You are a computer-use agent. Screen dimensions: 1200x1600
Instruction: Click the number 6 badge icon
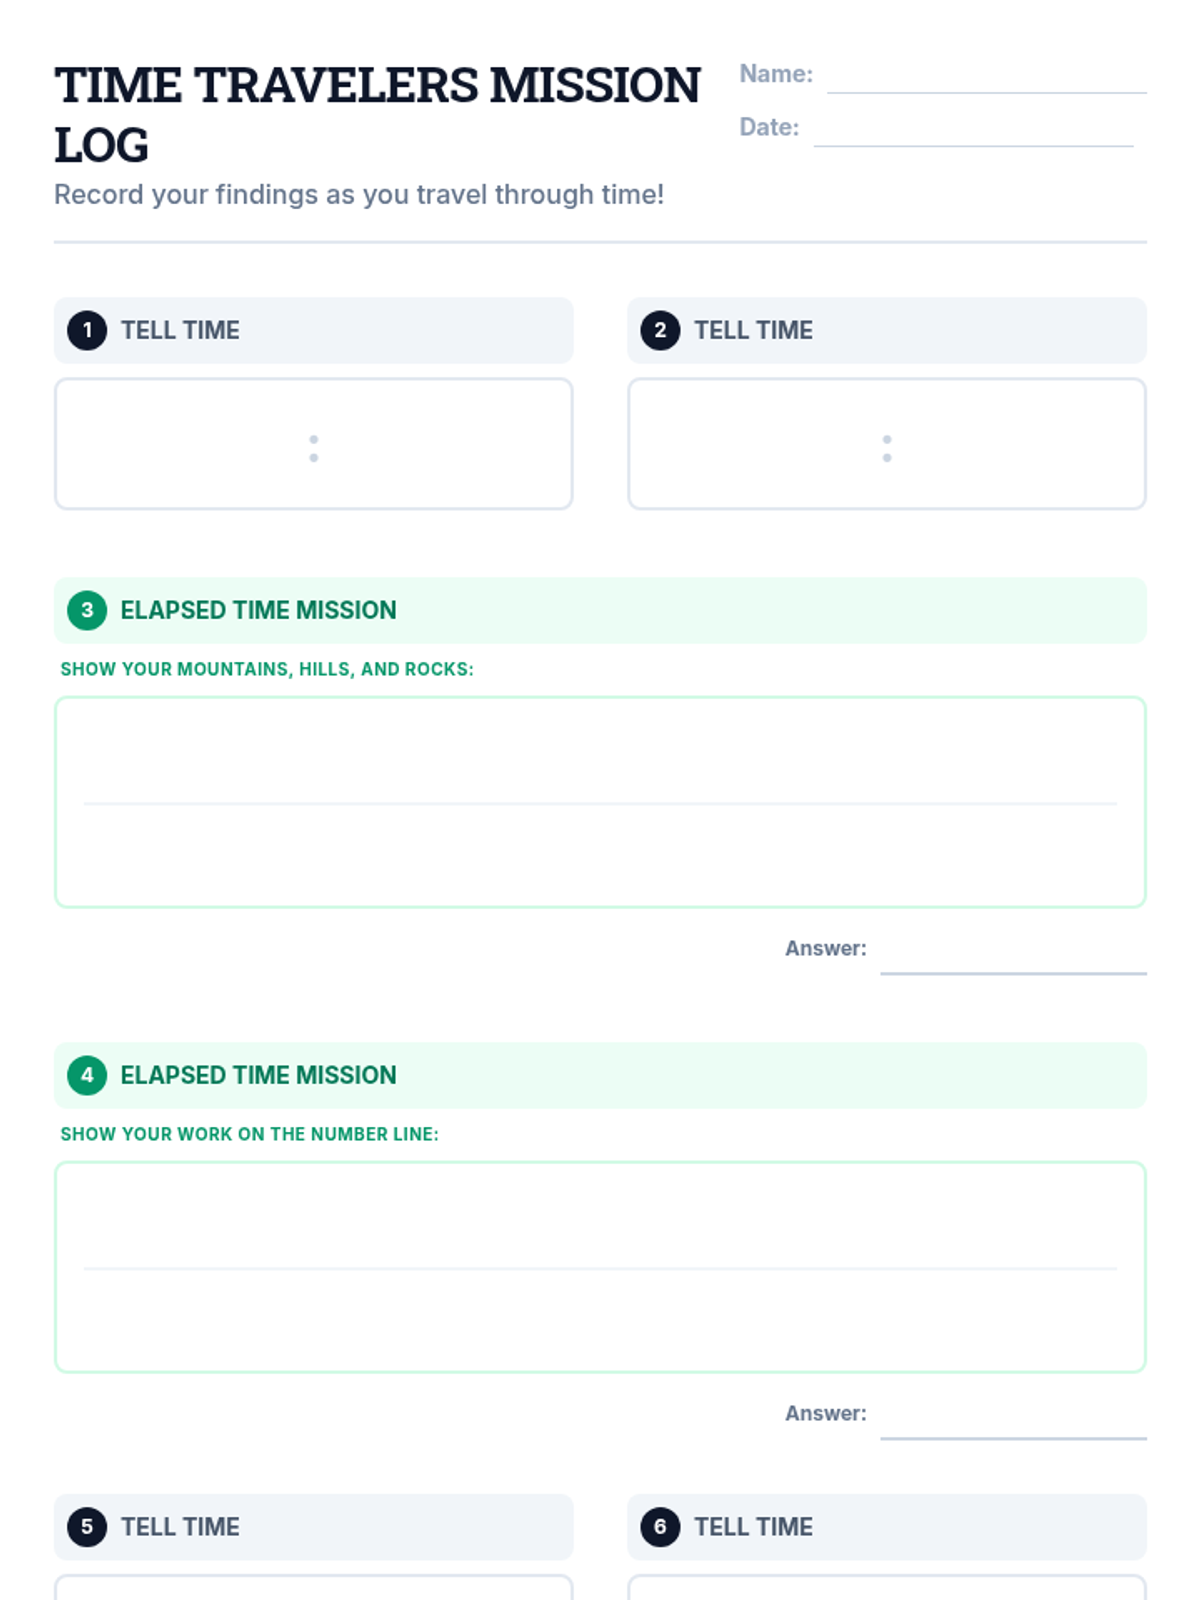coord(660,1527)
